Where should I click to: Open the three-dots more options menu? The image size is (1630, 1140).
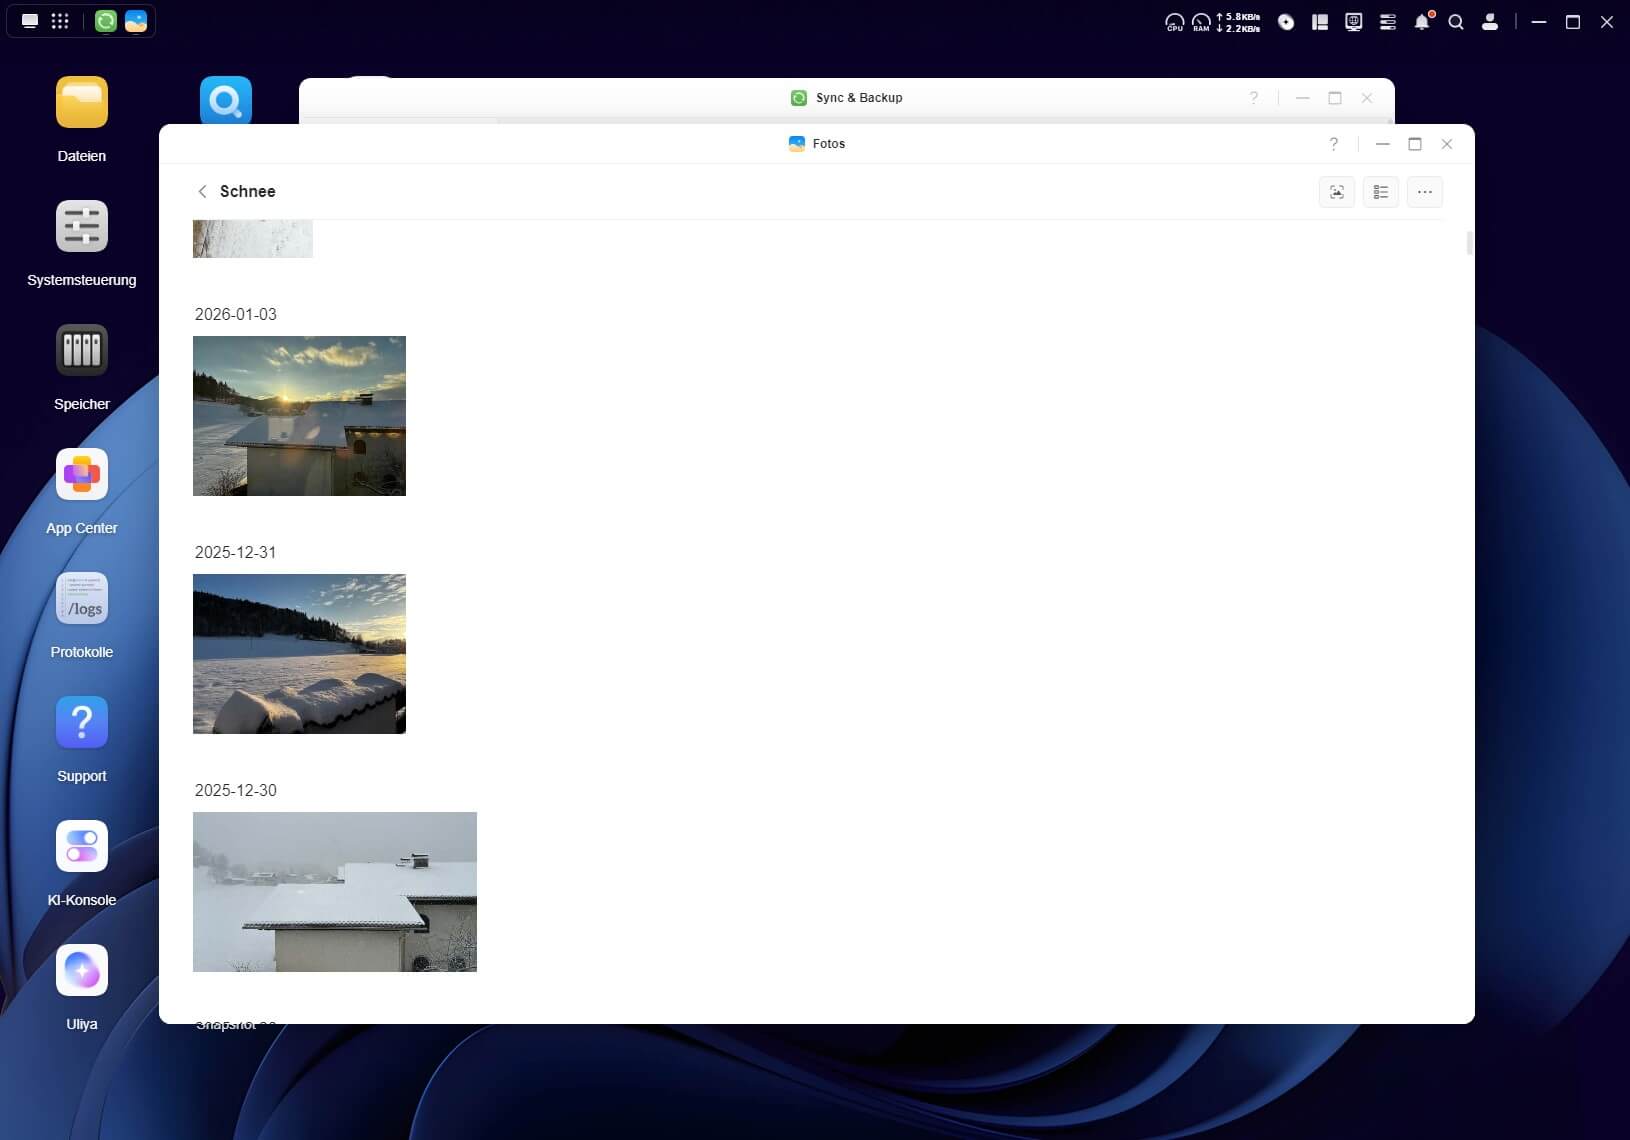click(1424, 192)
